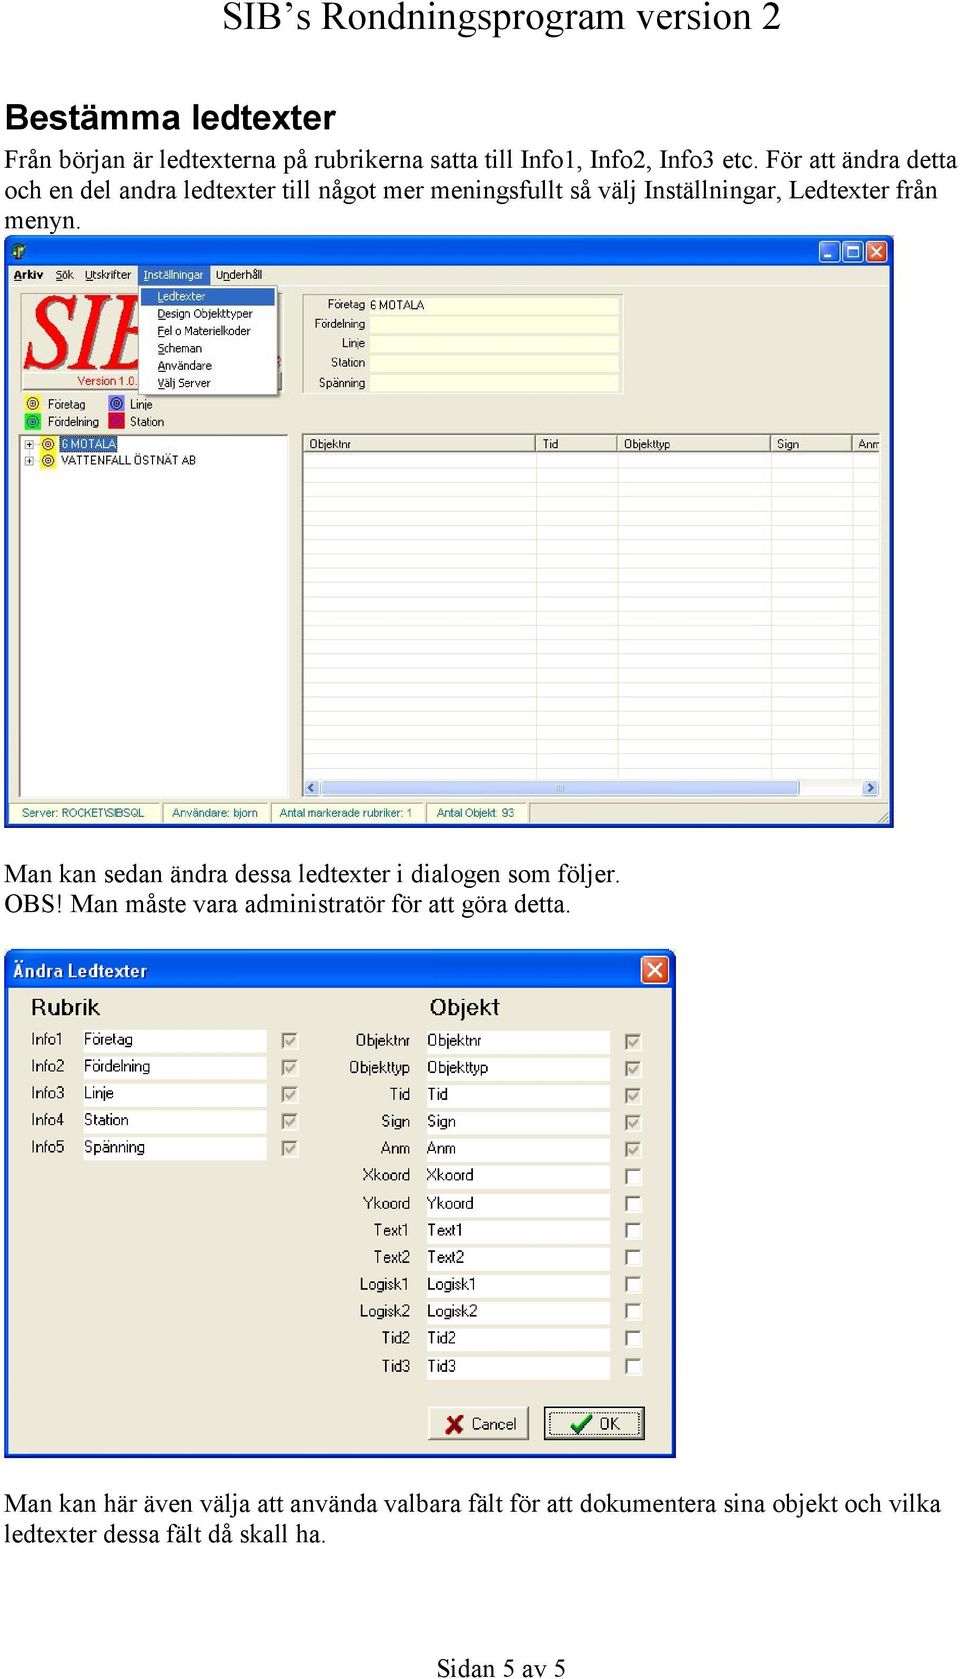960x1679 pixels.
Task: Select Välj Server menu entry
Action: 208,383
